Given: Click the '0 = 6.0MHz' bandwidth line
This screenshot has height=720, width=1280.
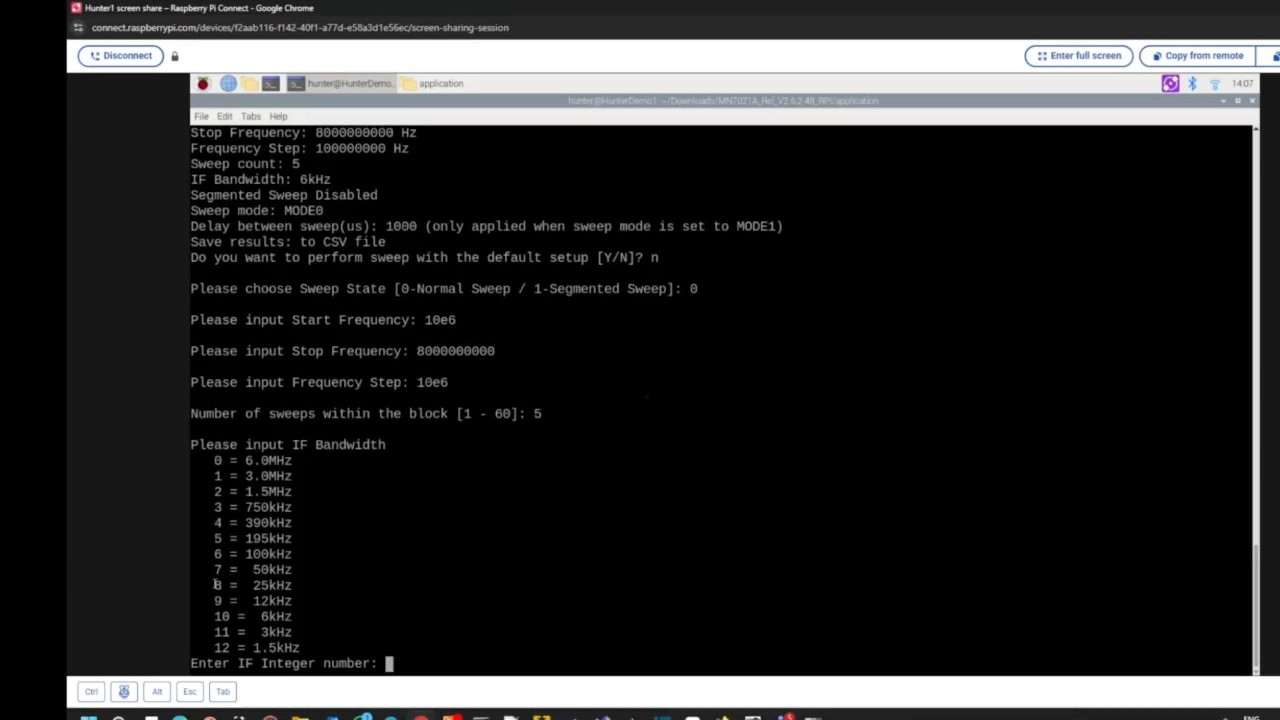Looking at the screenshot, I should (x=253, y=461).
